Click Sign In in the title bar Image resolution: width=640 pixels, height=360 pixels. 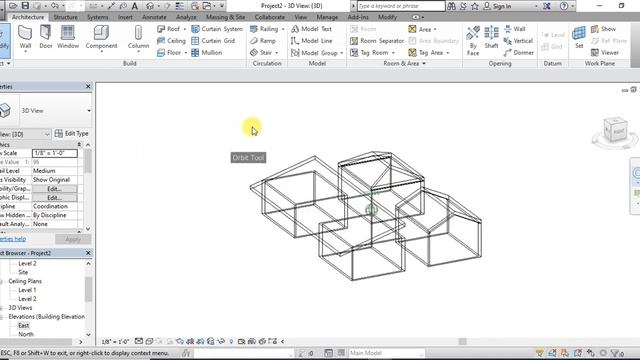pos(497,6)
